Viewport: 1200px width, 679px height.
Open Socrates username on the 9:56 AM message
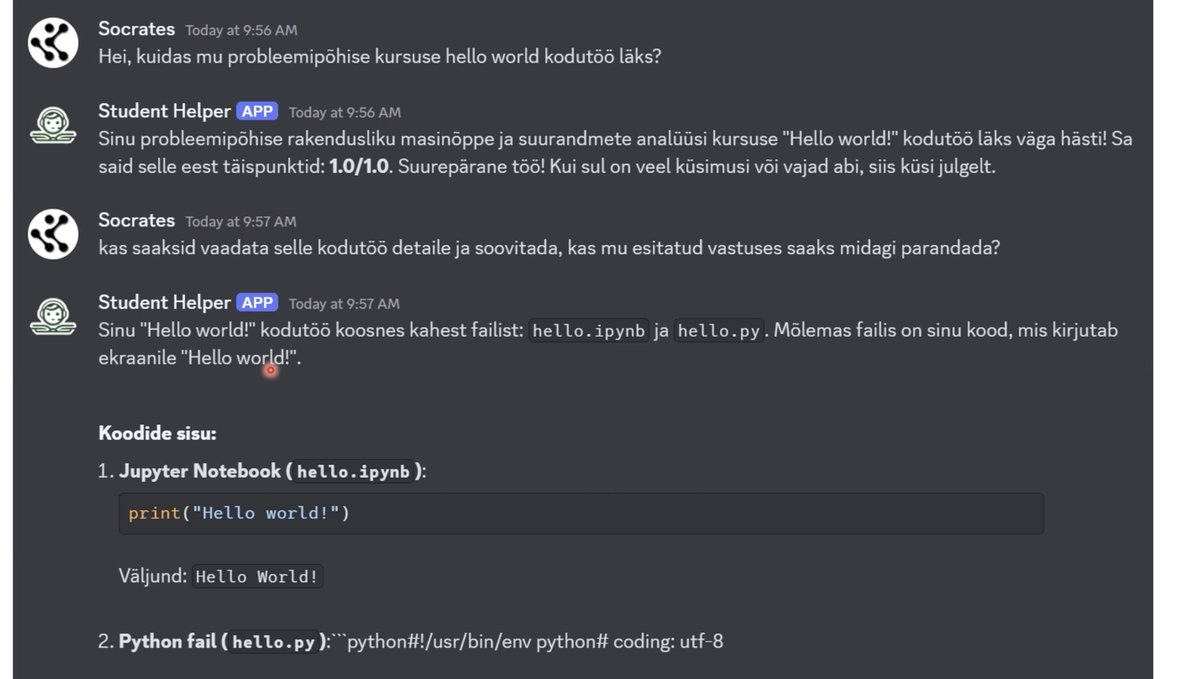tap(136, 29)
